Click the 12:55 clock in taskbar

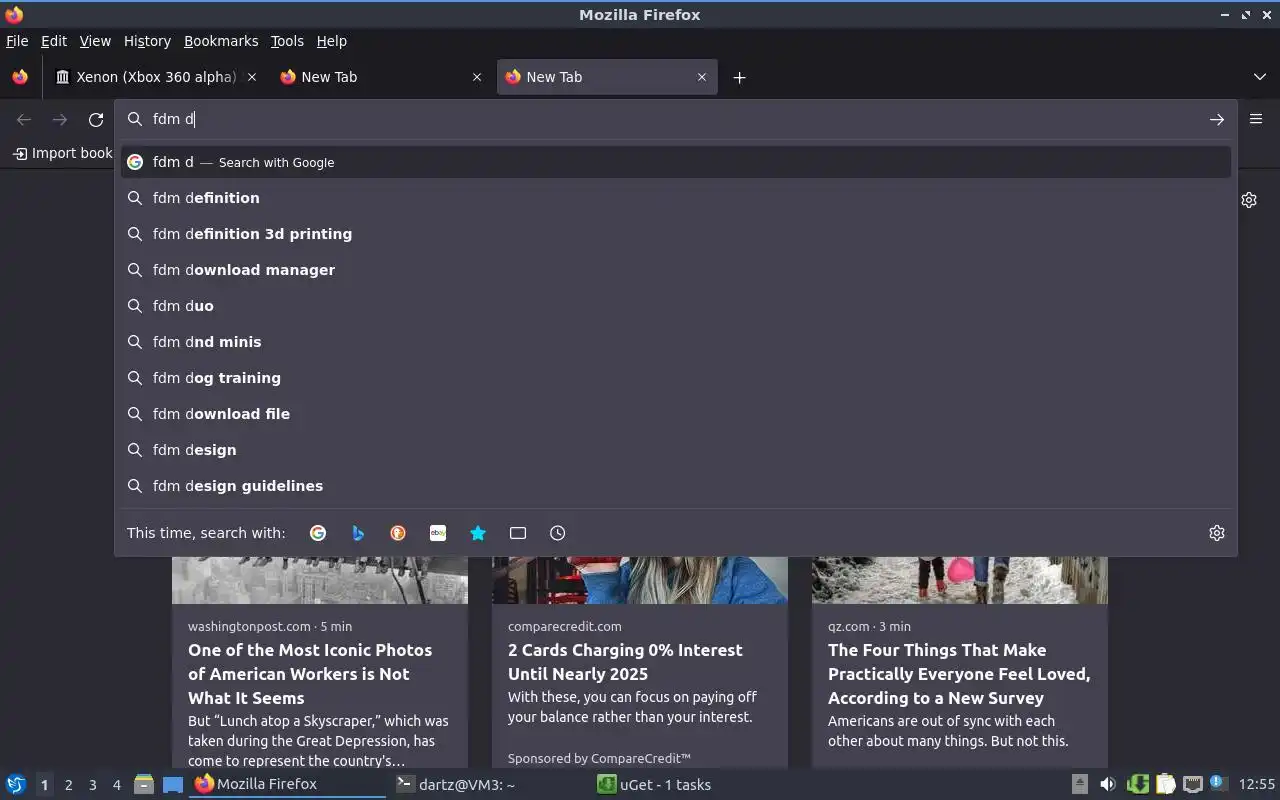[x=1257, y=785]
